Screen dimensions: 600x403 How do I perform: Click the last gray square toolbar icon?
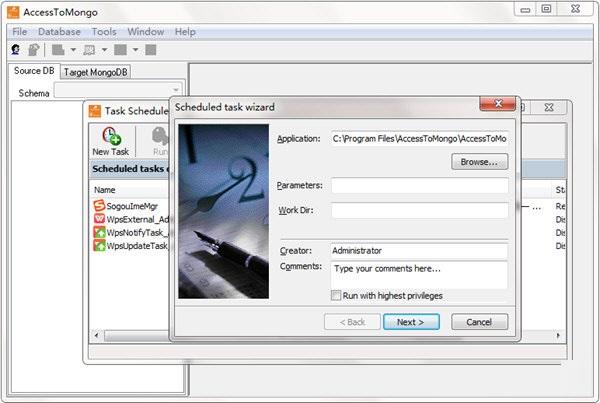pyautogui.click(x=151, y=50)
